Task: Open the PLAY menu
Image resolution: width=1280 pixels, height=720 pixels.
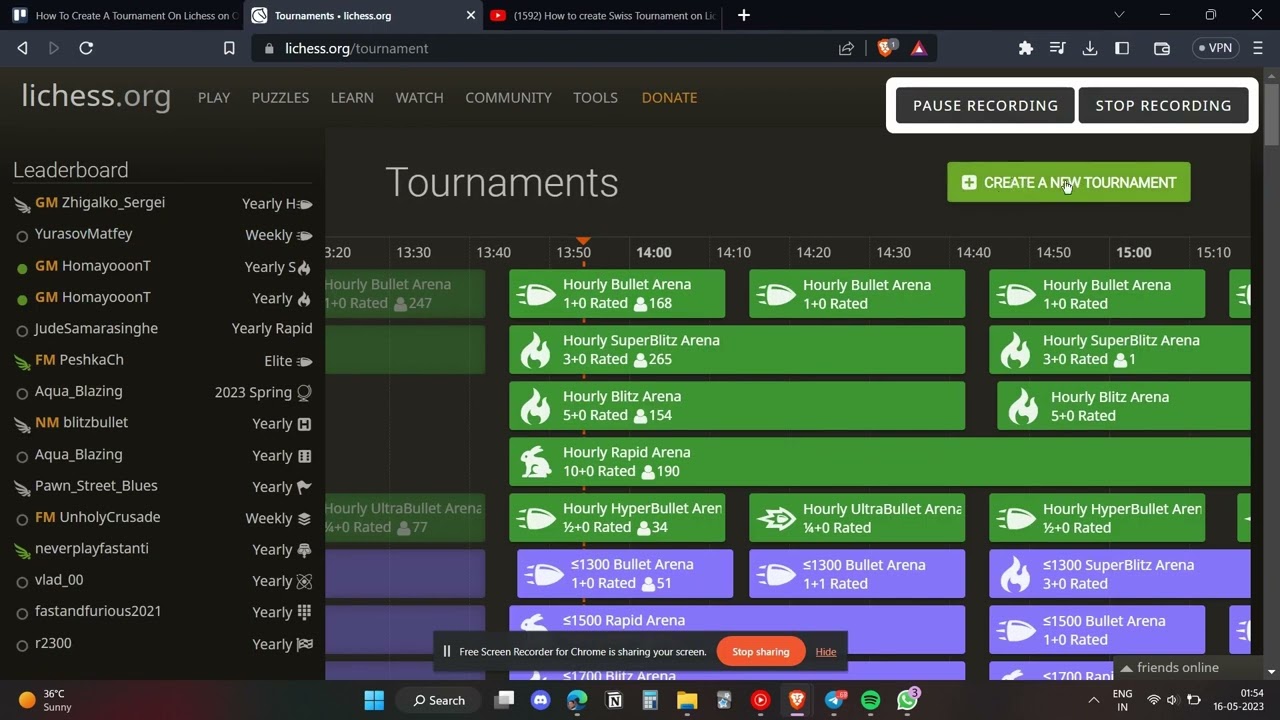Action: click(x=214, y=97)
